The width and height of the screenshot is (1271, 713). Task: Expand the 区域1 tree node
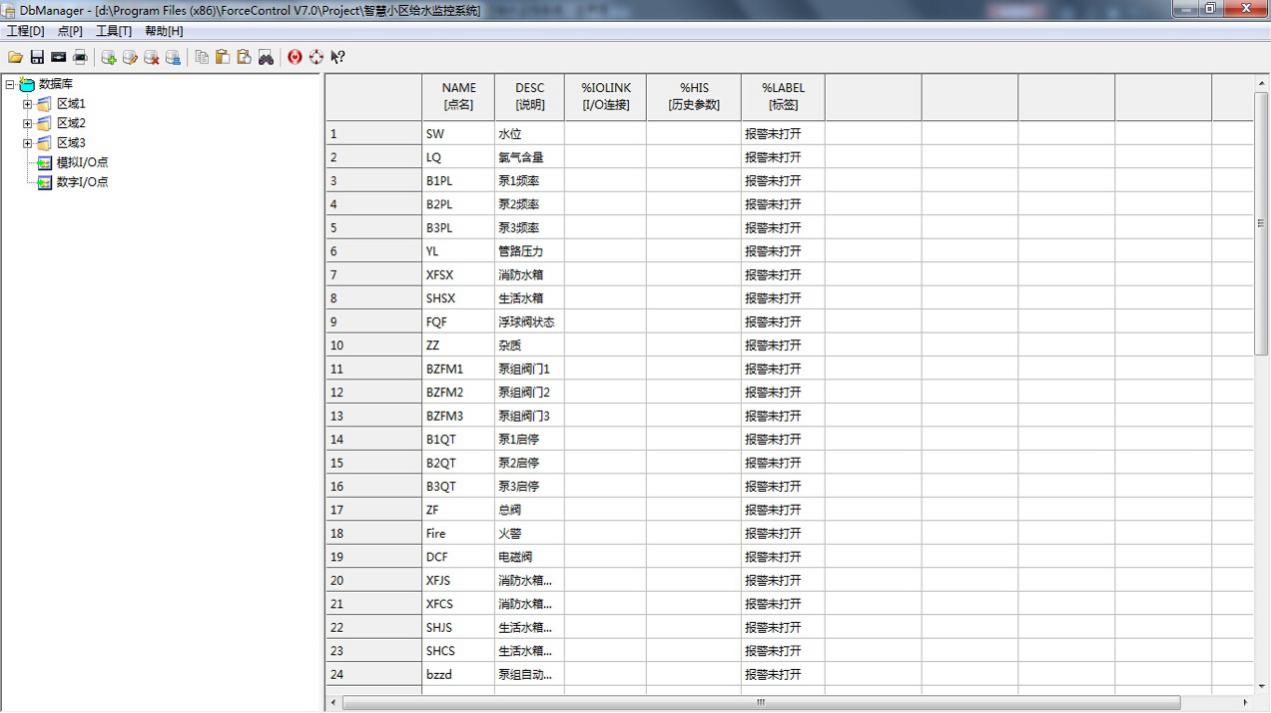click(28, 103)
